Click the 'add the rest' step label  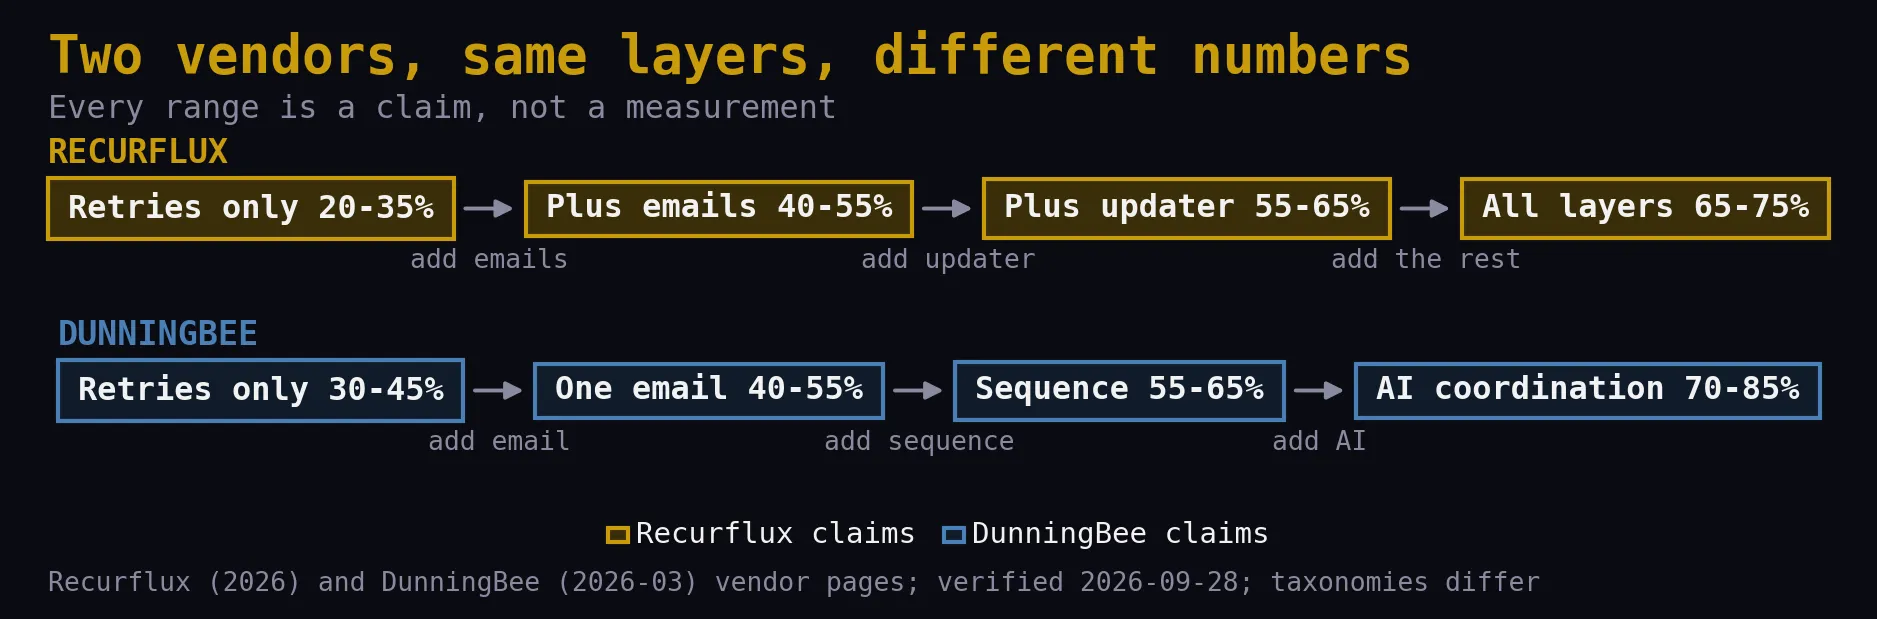[x=1426, y=260]
